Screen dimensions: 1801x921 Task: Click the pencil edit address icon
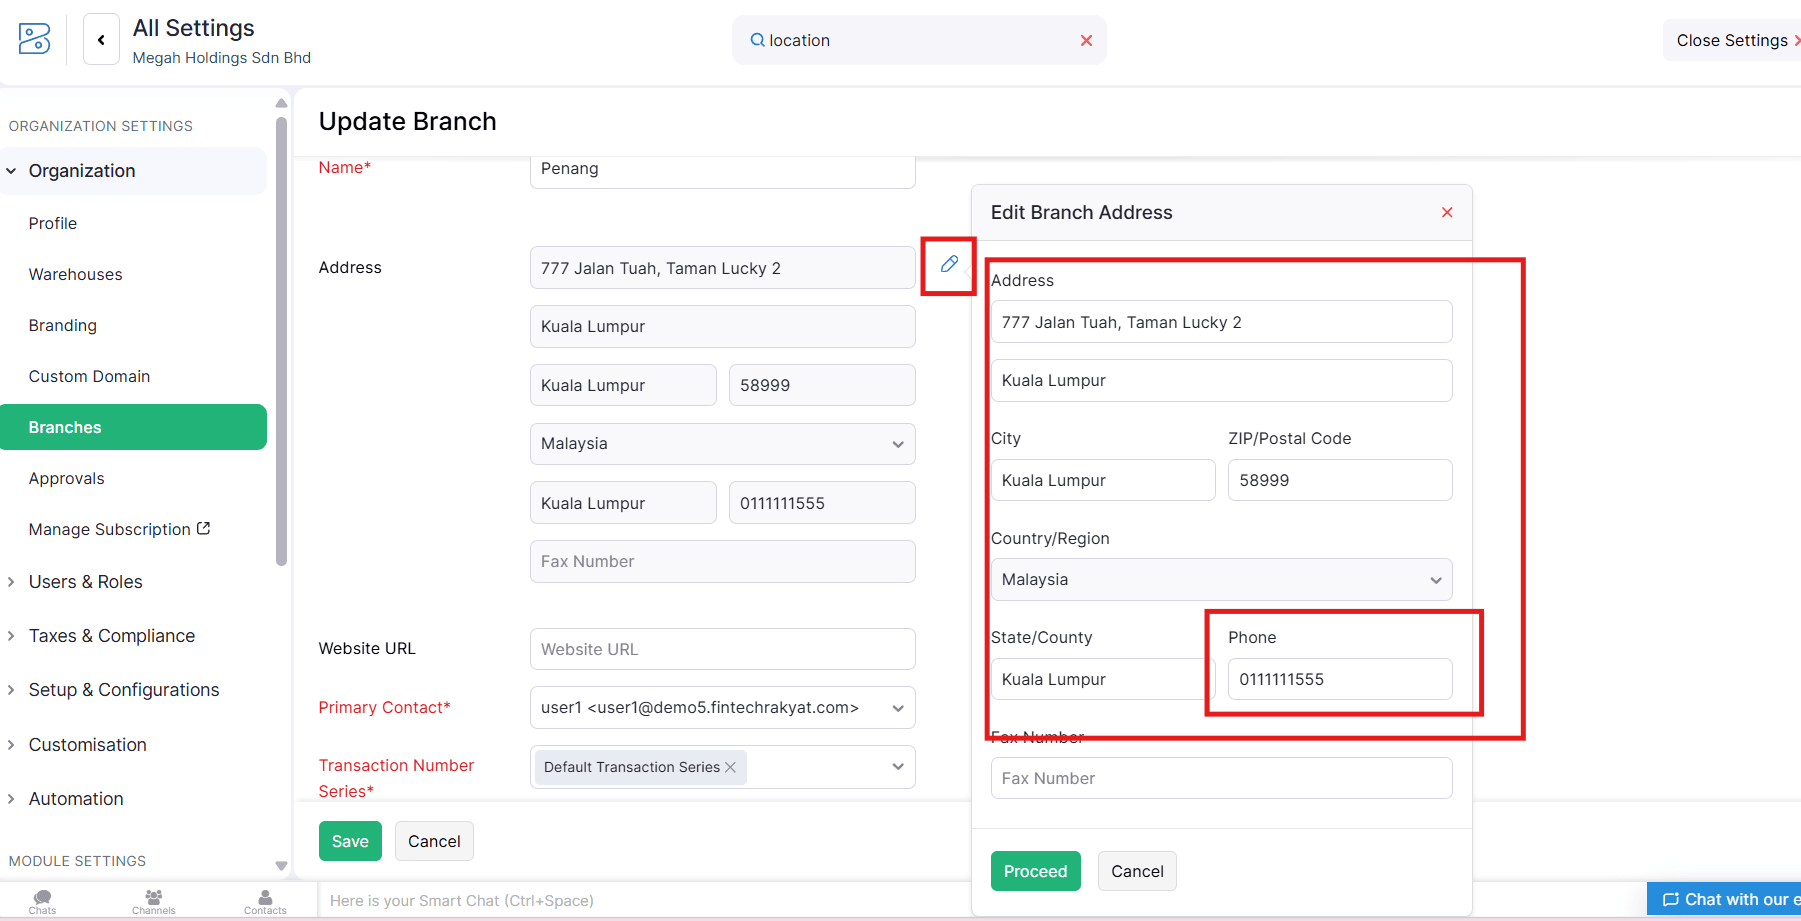coord(949,265)
